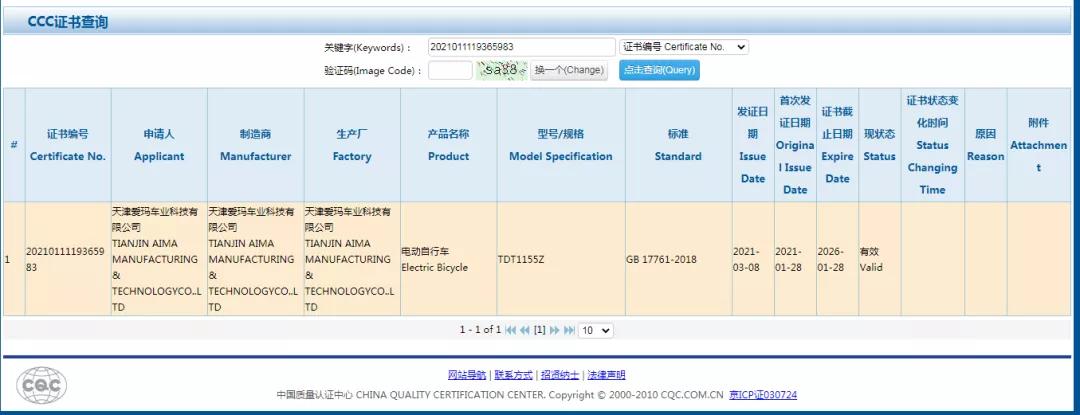This screenshot has height=415, width=1080.
Task: Open the 京ICP证030724 link
Action: pos(763,395)
